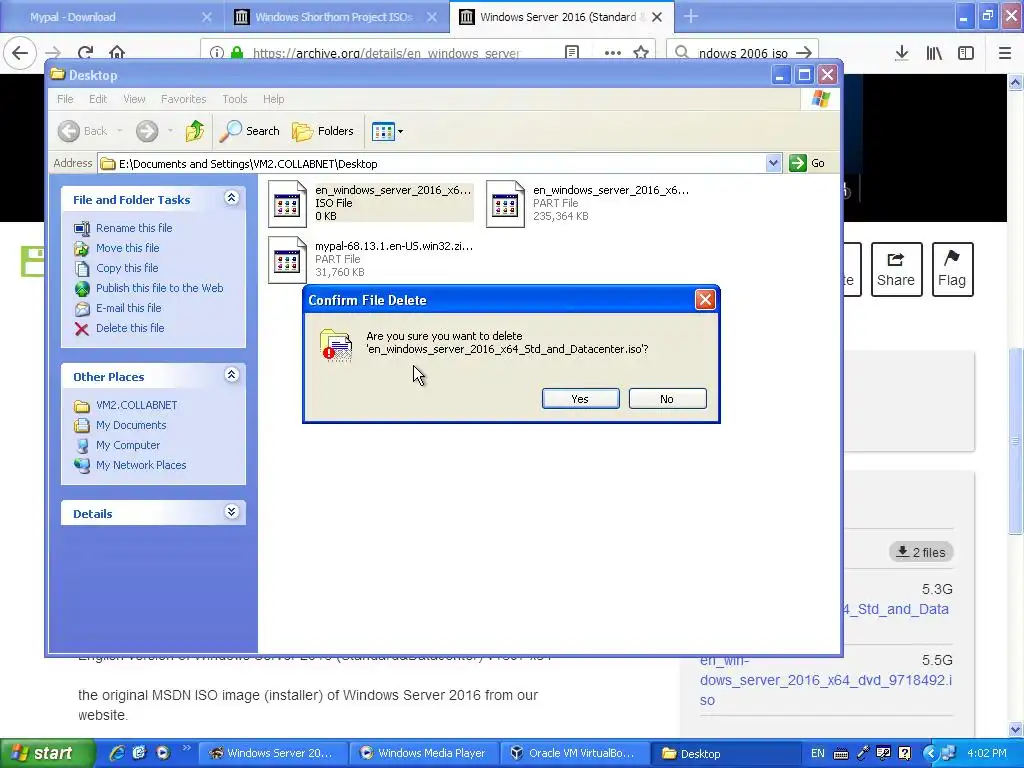
Task: Expand the Forward button history dropdown
Action: tap(170, 131)
